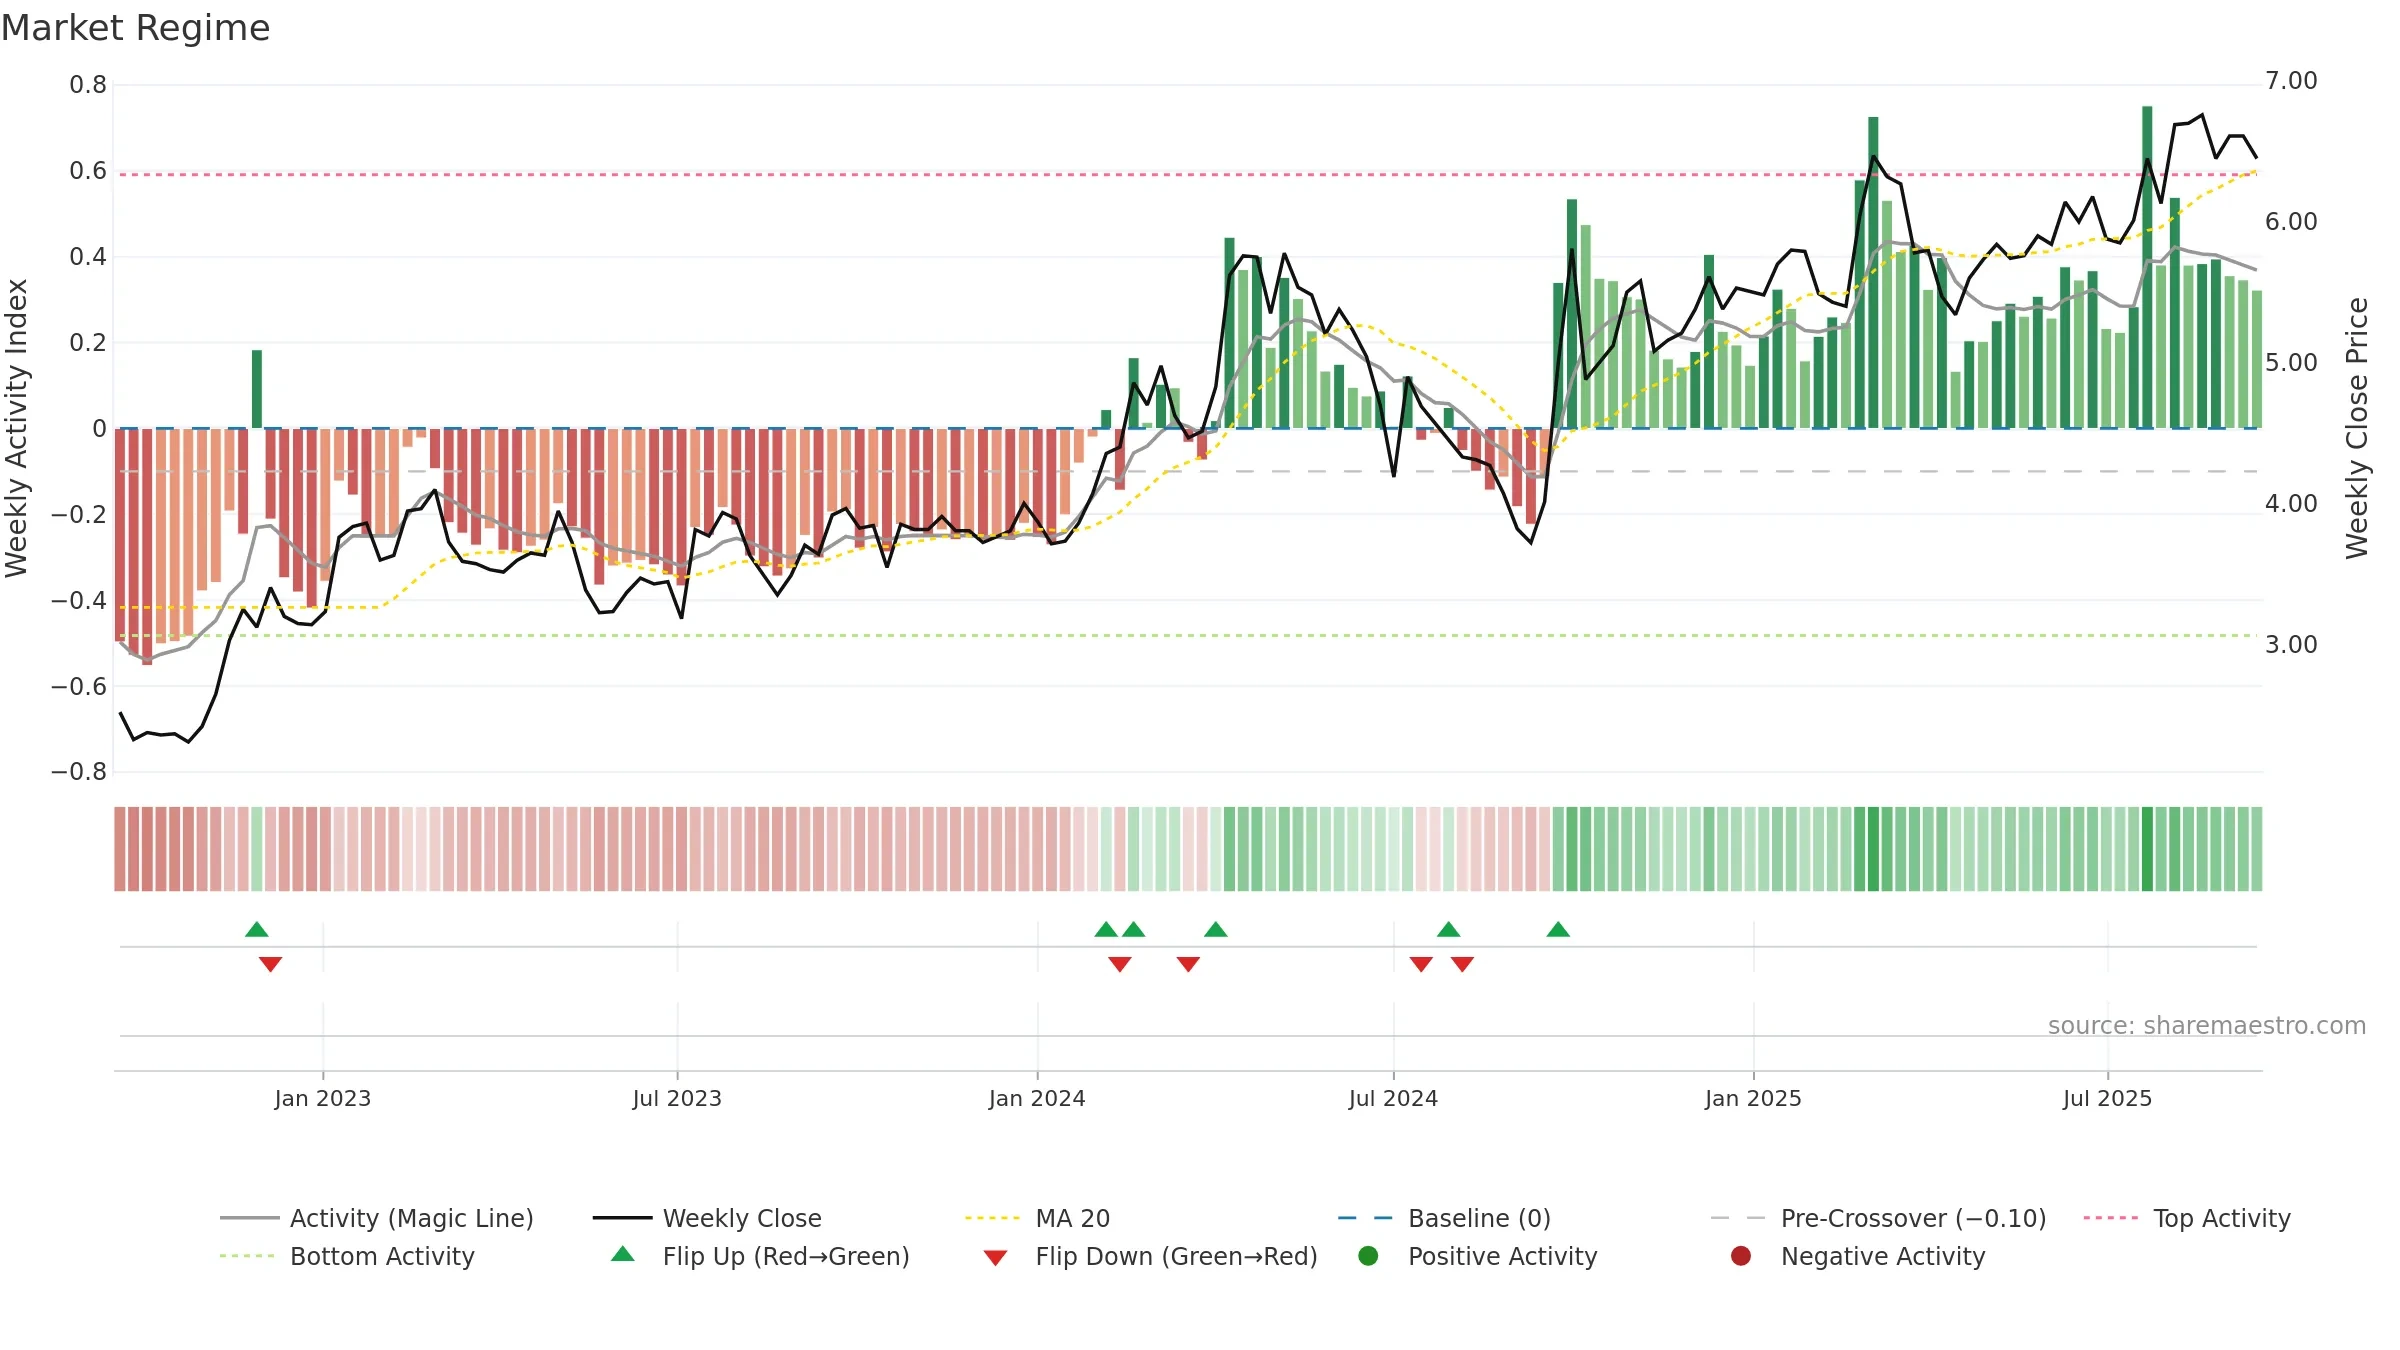
Task: Toggle the Bottom Activity legend entry
Action: click(347, 1256)
